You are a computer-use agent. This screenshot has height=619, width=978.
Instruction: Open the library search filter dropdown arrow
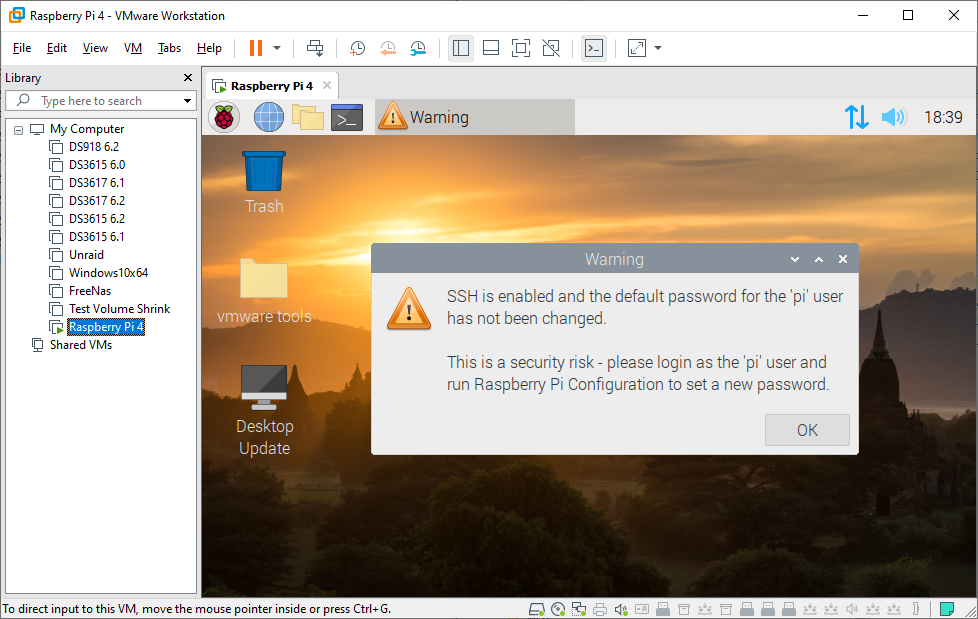tap(187, 100)
